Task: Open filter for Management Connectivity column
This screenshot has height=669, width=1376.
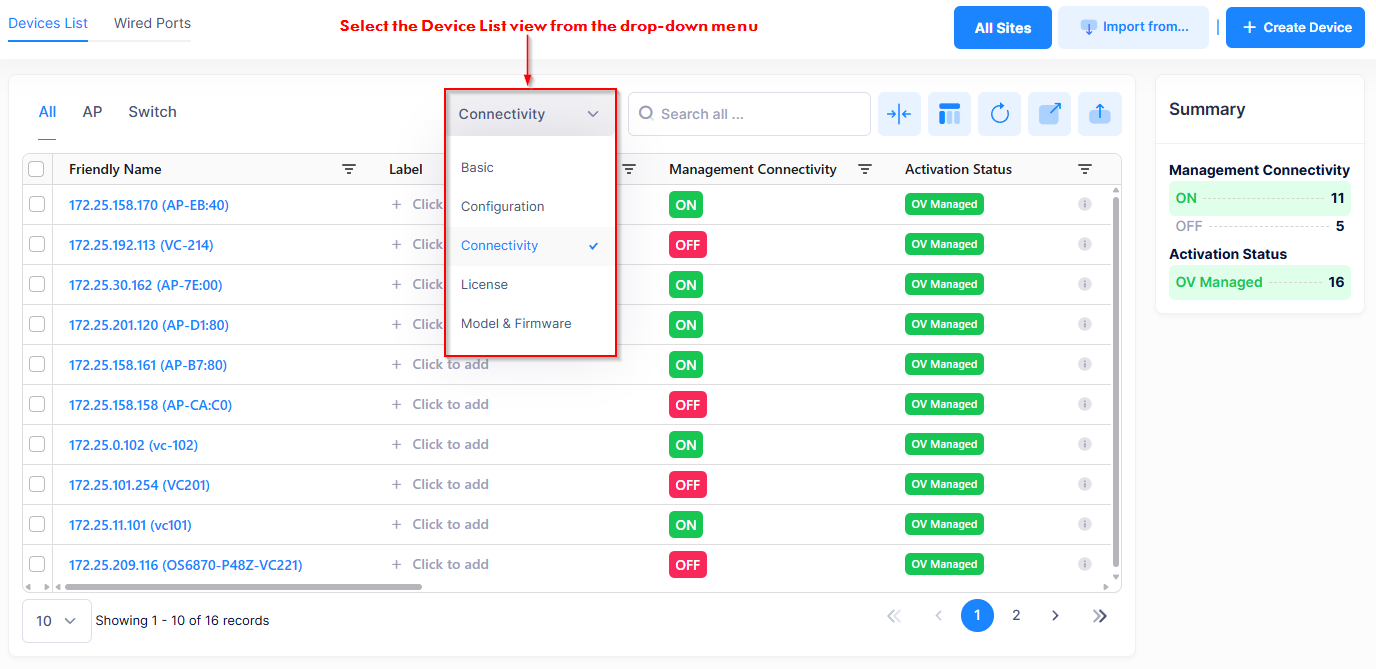Action: coord(865,170)
